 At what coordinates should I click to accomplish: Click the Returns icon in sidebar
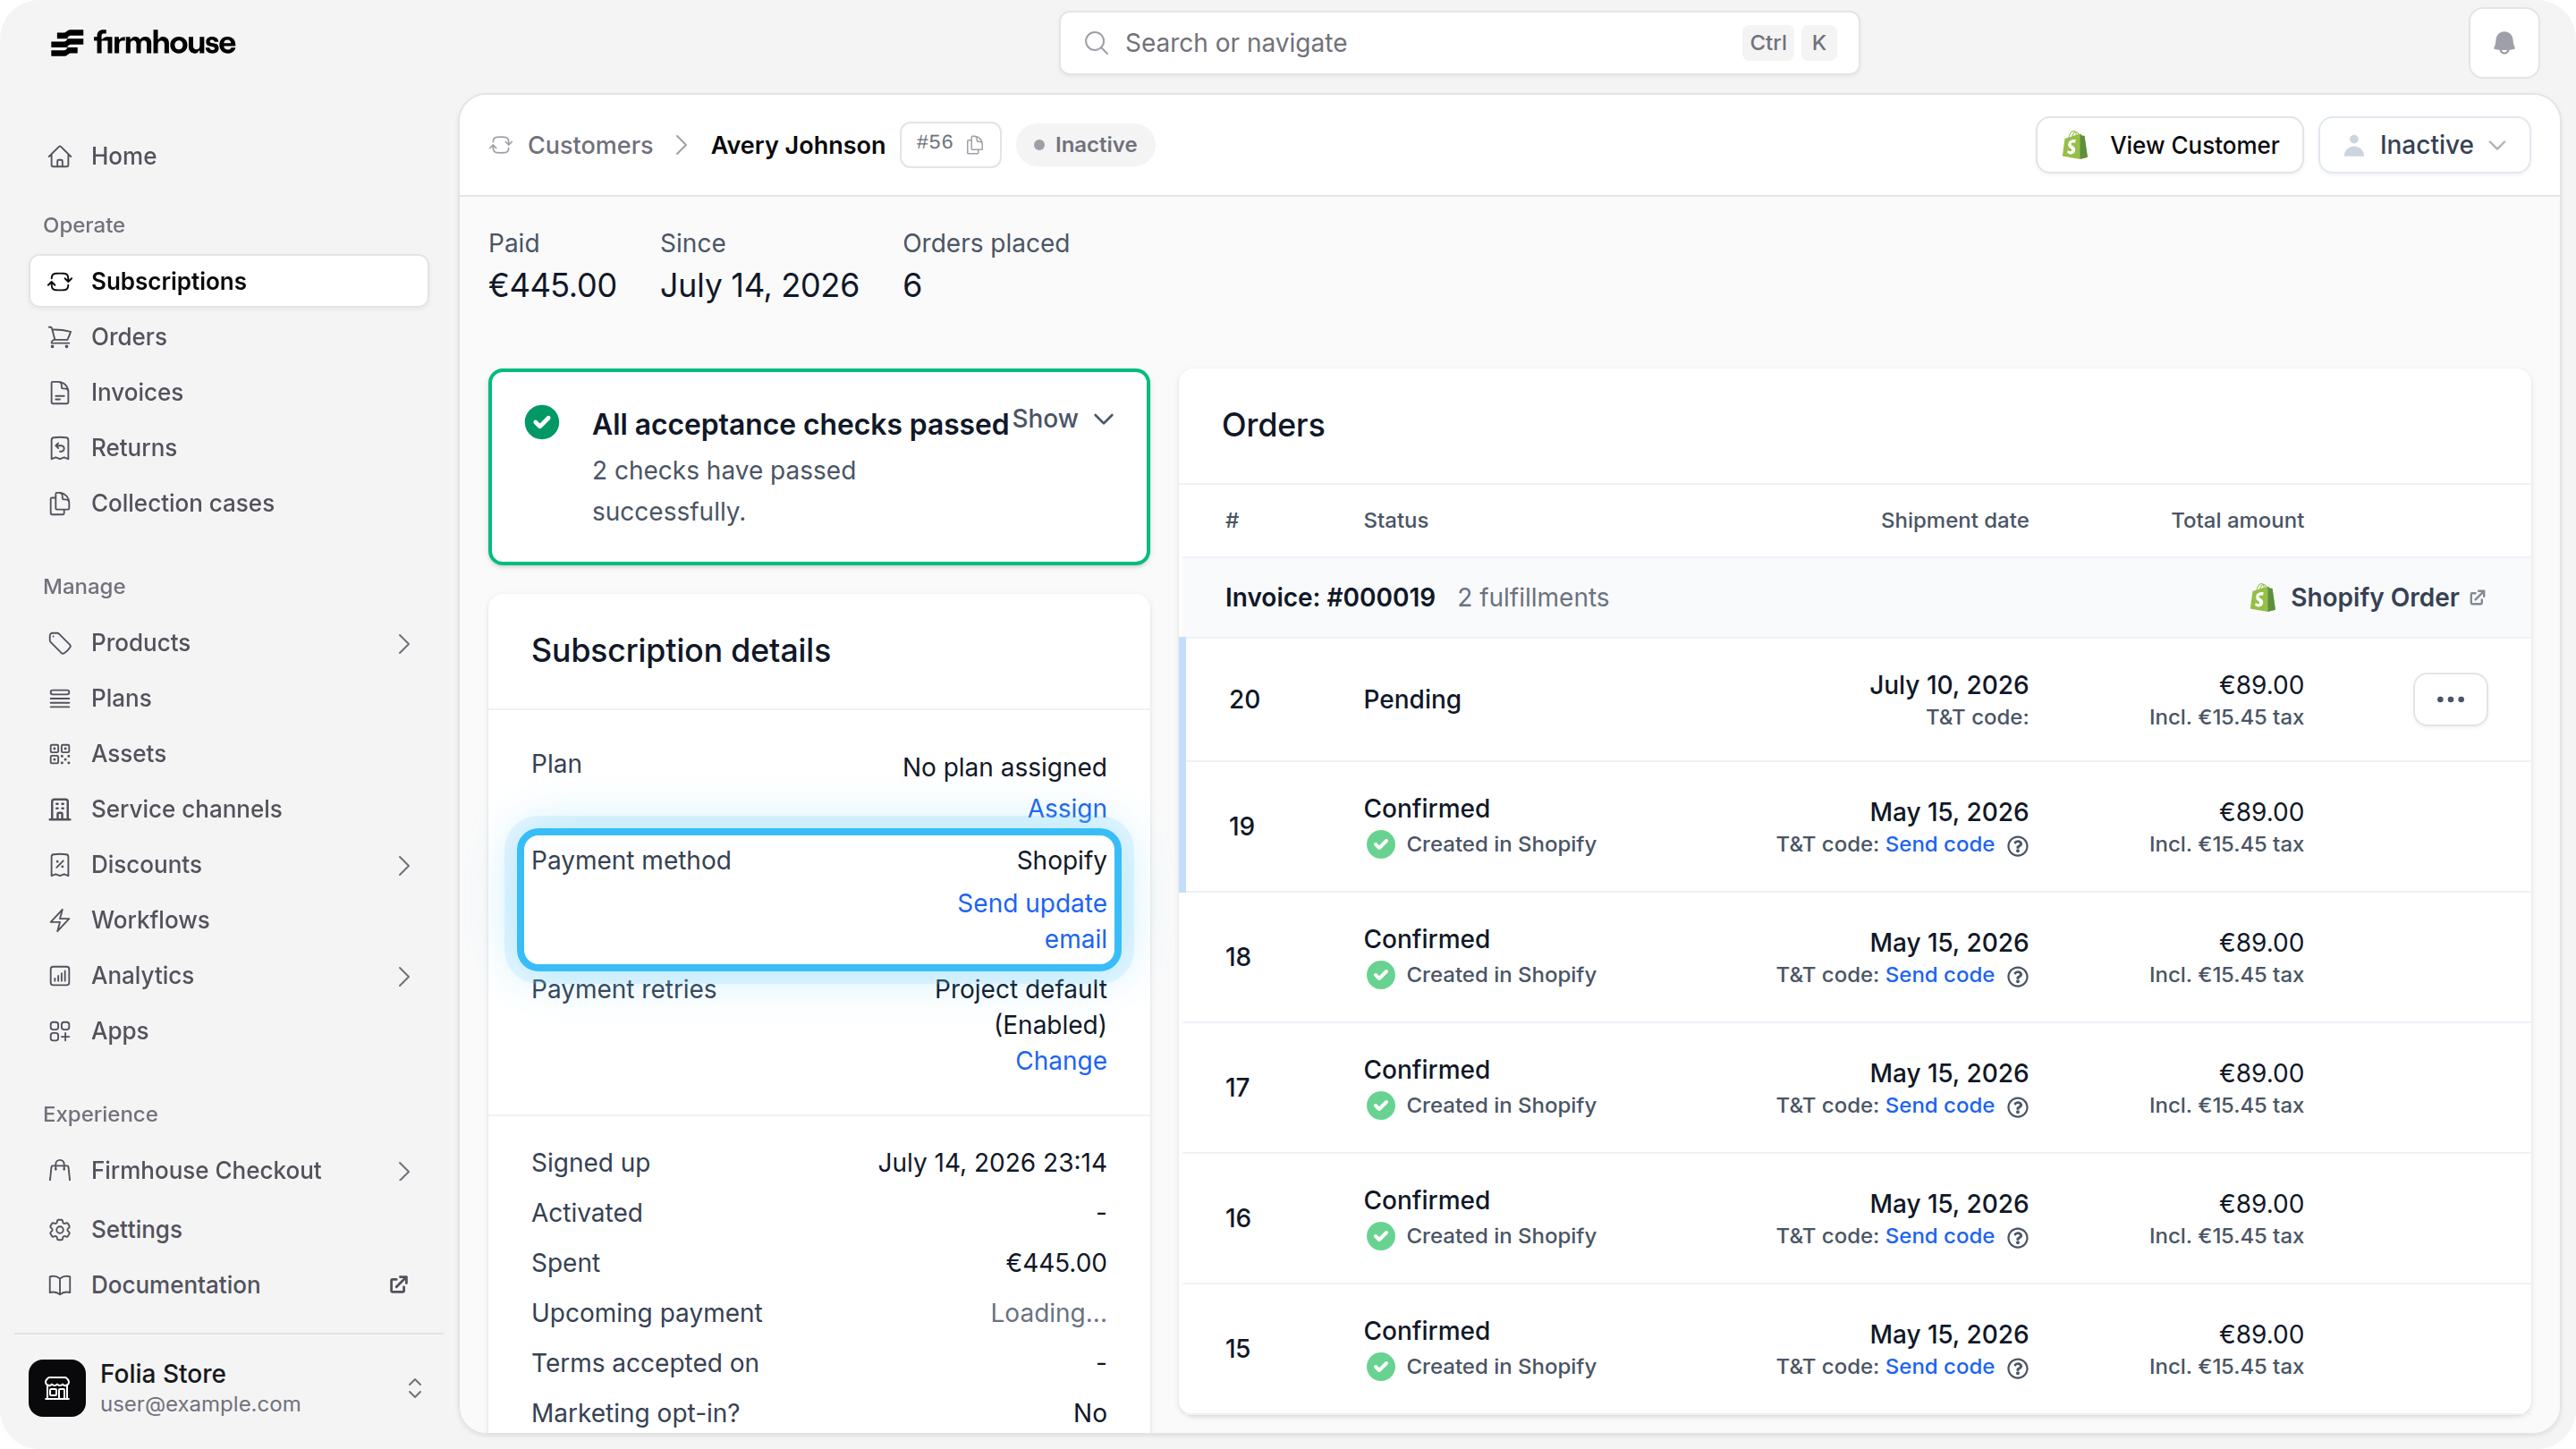60,448
